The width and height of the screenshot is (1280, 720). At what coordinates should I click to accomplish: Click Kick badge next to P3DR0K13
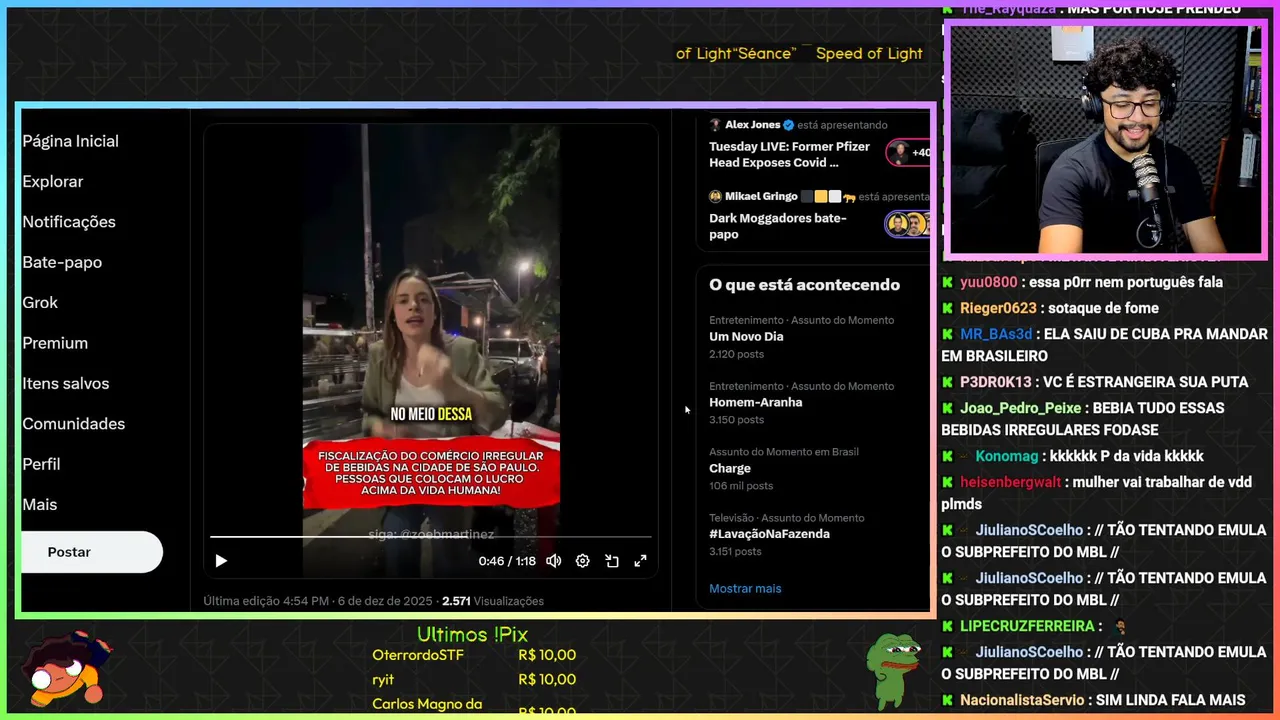tap(948, 382)
